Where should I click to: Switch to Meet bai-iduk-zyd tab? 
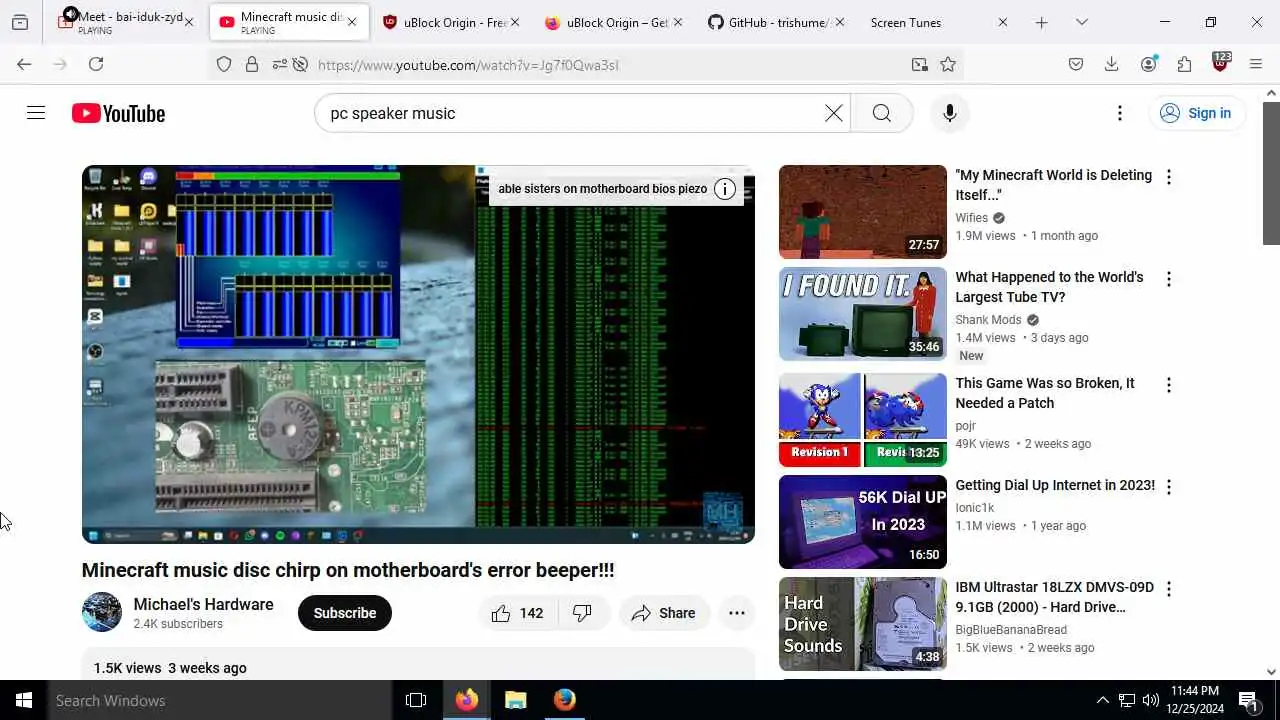125,22
